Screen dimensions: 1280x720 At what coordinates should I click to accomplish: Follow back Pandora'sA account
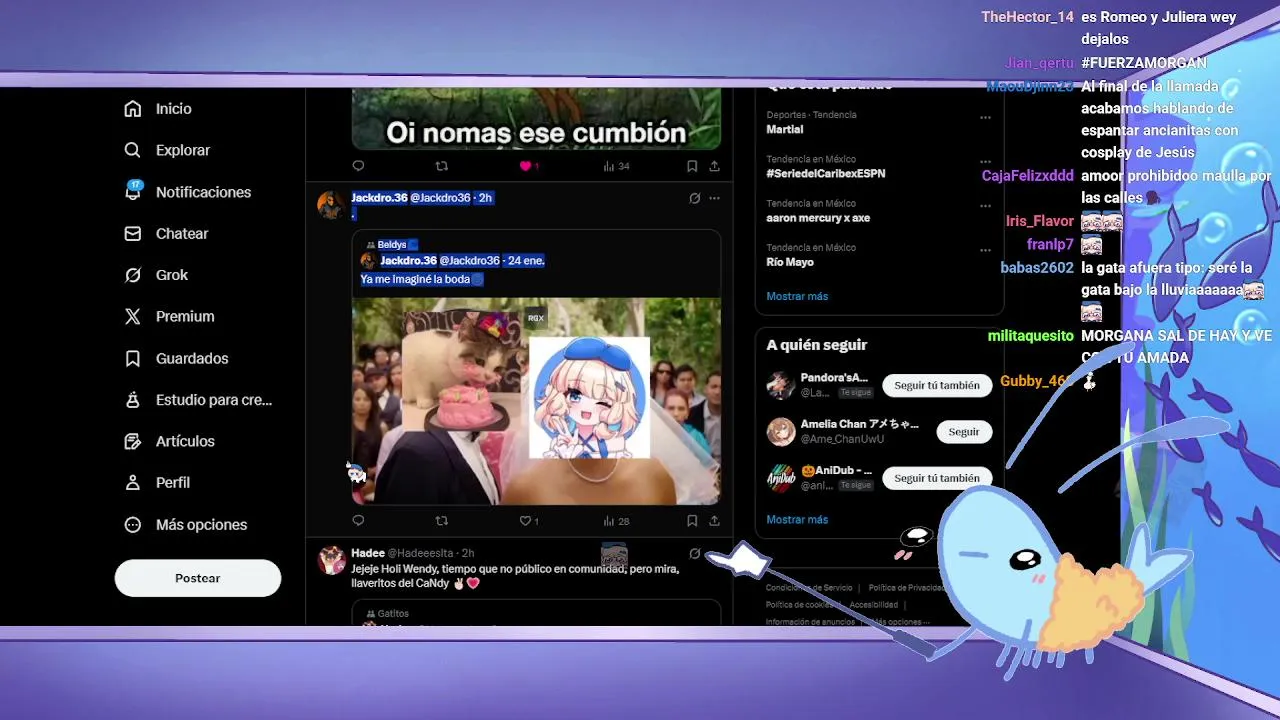[937, 385]
